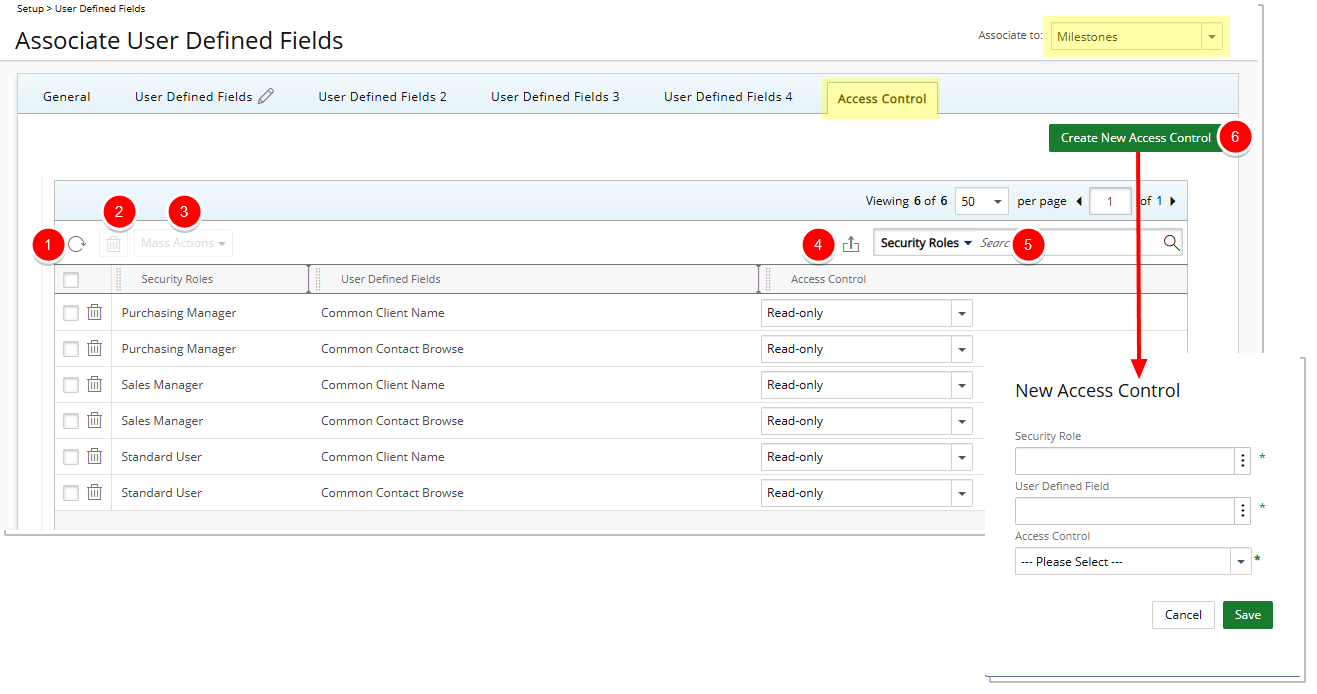Click the export icon above the grid
This screenshot has height=694, width=1317.
click(x=851, y=242)
